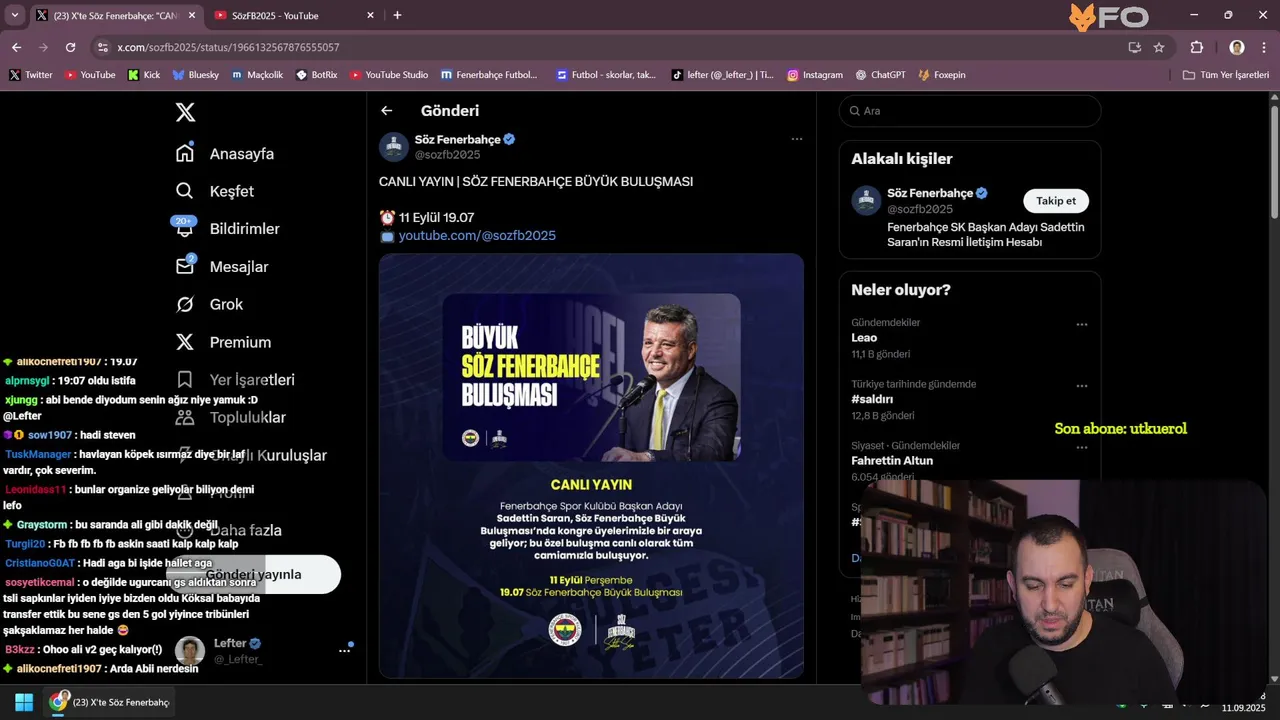
Task: Open Maçkolik bookmark
Action: point(258,75)
